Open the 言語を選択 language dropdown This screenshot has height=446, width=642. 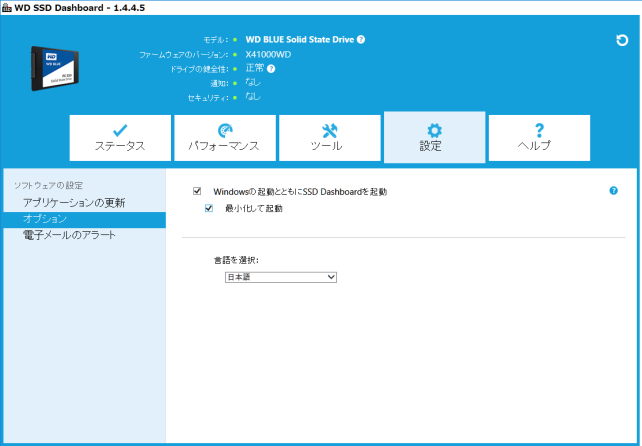point(281,277)
